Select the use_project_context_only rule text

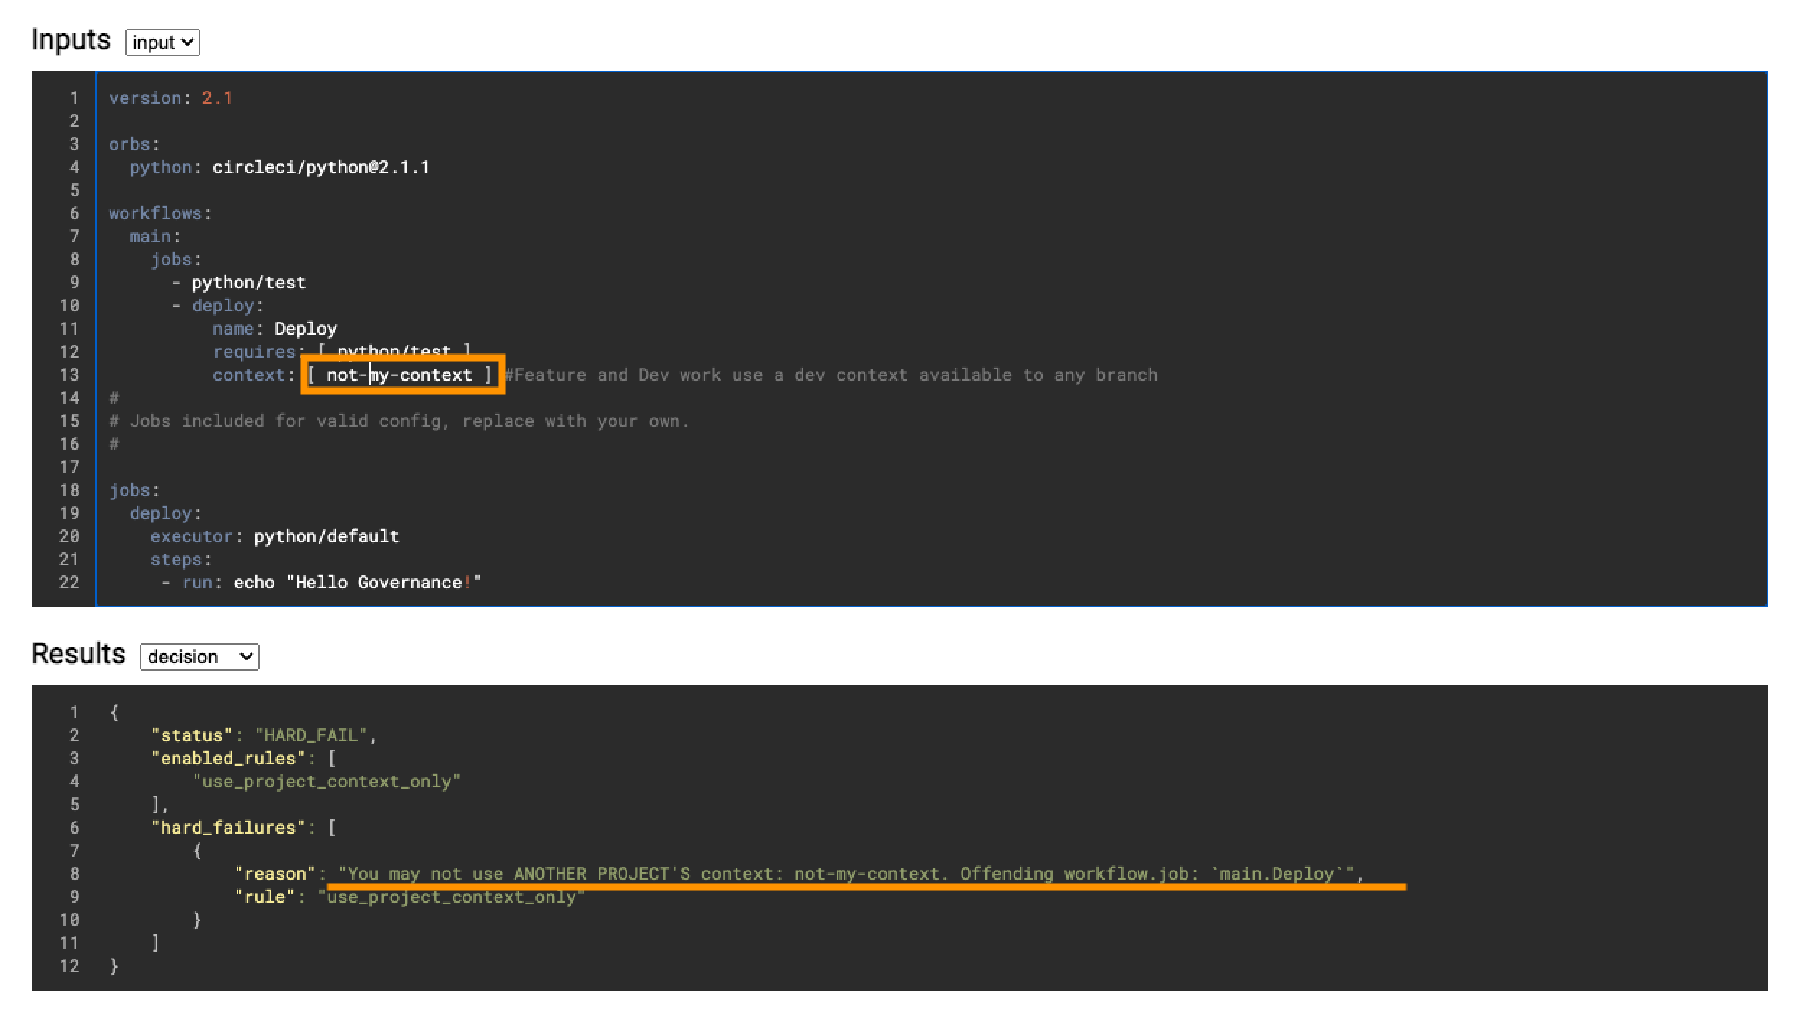coord(450,897)
